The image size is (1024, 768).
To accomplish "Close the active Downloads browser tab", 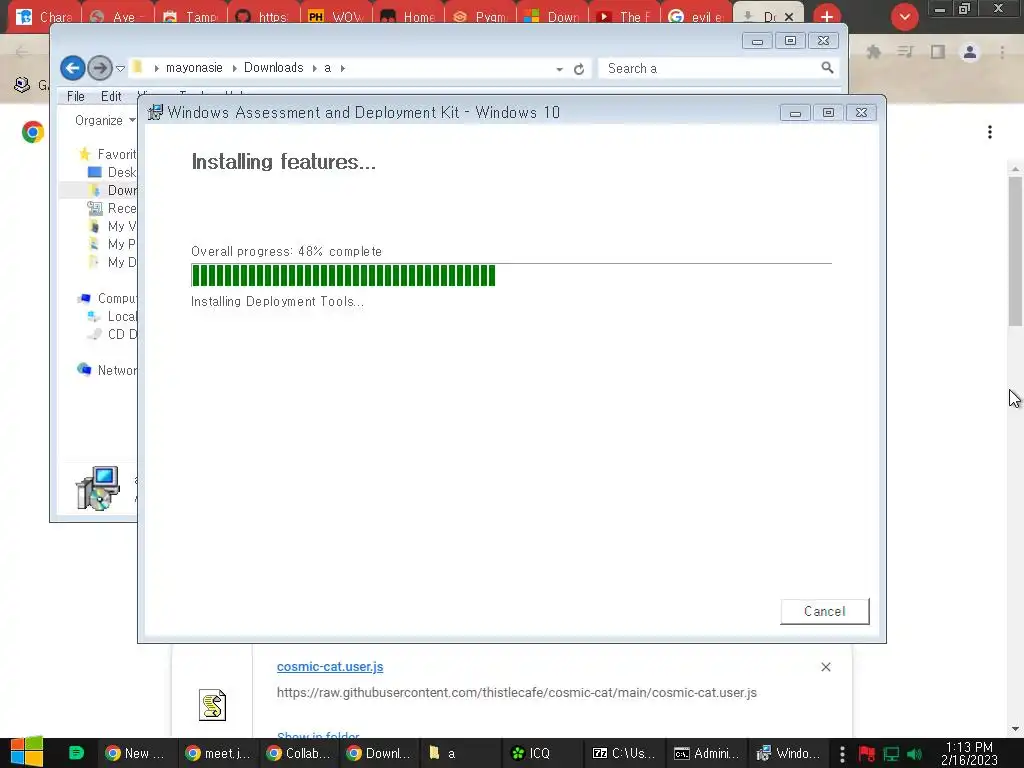I will tap(789, 17).
